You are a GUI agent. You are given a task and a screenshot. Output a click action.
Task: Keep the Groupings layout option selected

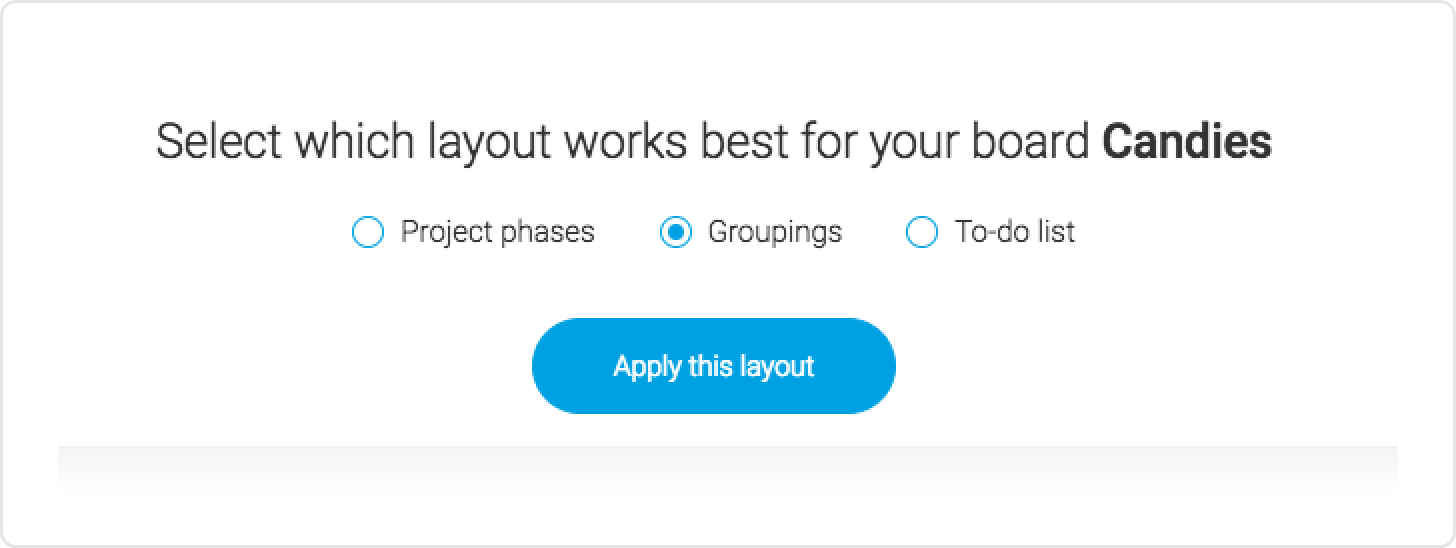point(676,233)
